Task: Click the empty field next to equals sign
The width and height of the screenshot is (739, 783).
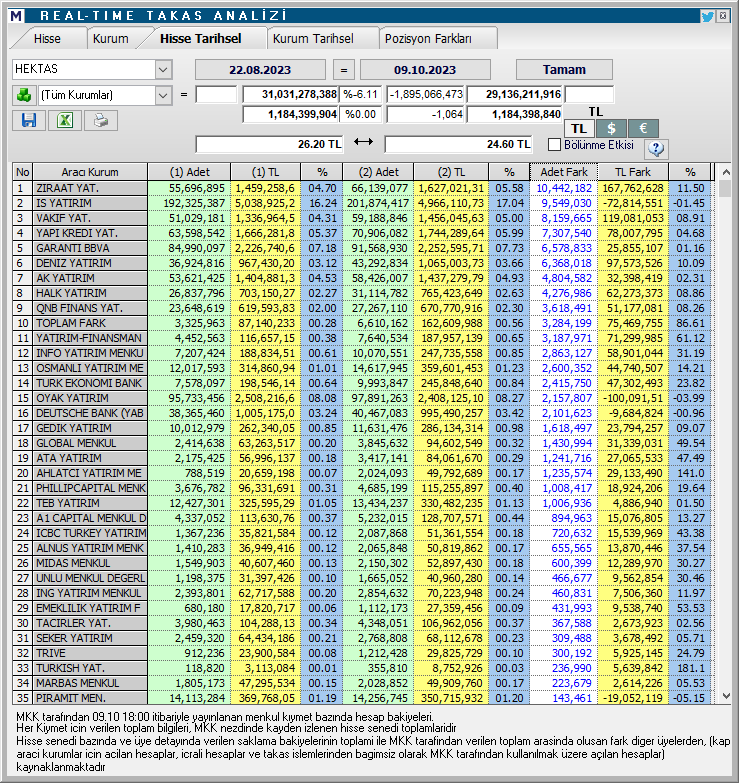Action: point(216,94)
